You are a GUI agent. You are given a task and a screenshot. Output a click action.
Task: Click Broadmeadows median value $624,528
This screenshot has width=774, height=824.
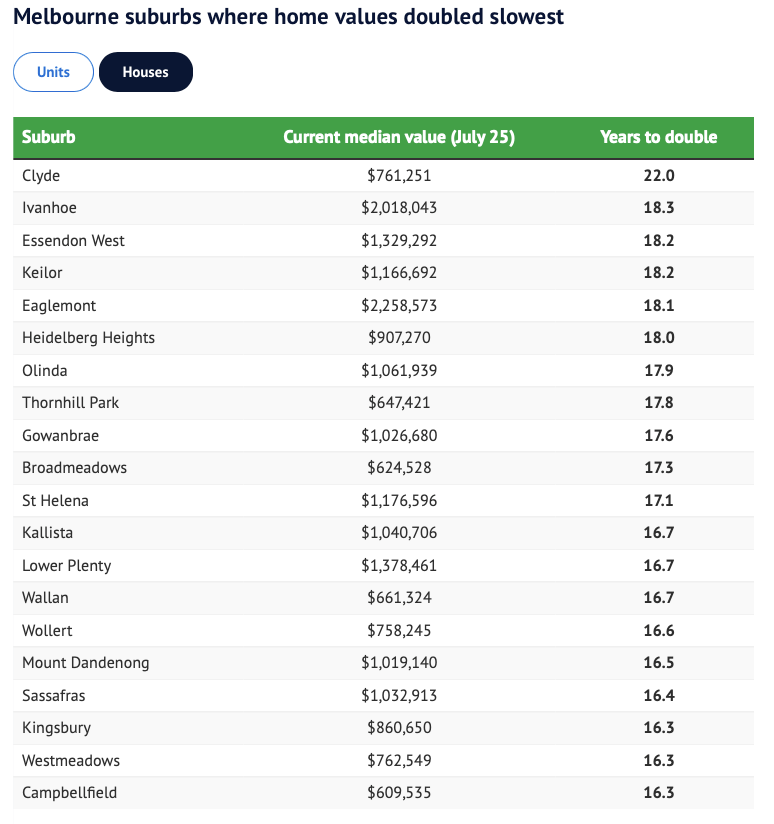coord(399,468)
